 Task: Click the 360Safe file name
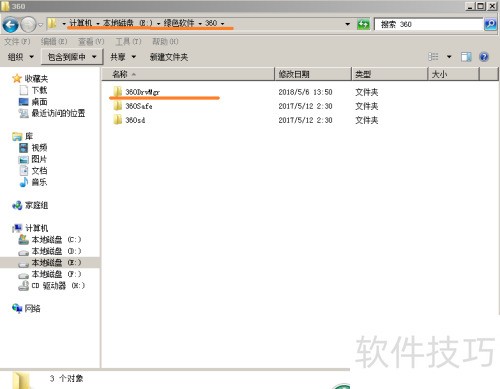pyautogui.click(x=139, y=106)
